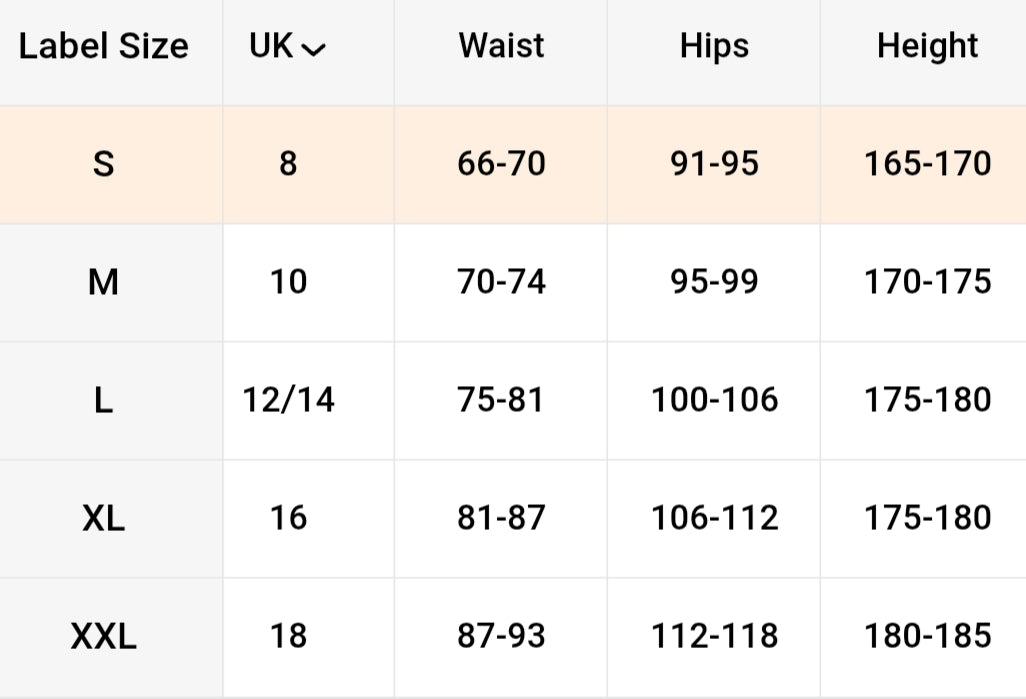Select the S label size row
Image resolution: width=1026 pixels, height=699 pixels.
[104, 164]
